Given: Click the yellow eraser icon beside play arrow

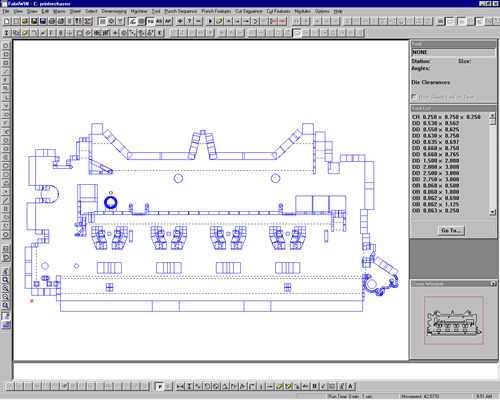Looking at the screenshot, I should click(x=219, y=21).
